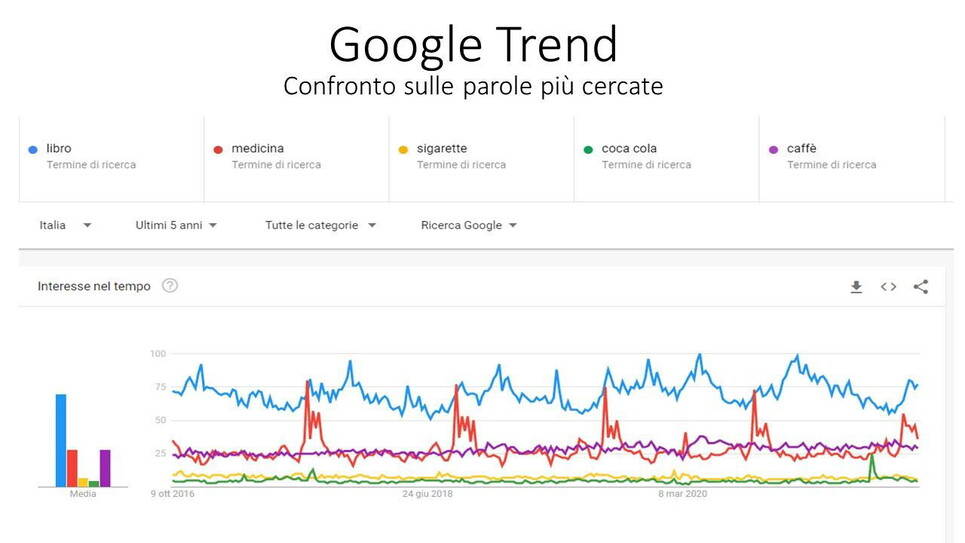Click the blue dot beside libro
Image resolution: width=965 pixels, height=543 pixels.
(33, 150)
